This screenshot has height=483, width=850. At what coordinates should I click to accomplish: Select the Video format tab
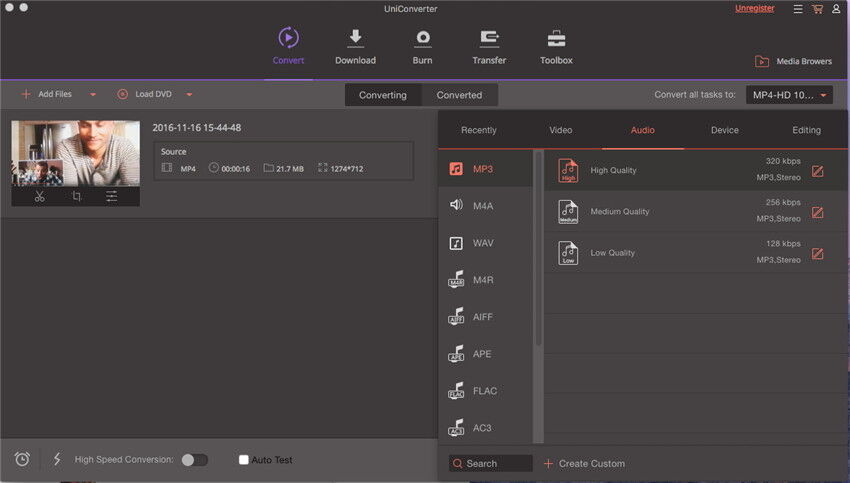pyautogui.click(x=561, y=130)
